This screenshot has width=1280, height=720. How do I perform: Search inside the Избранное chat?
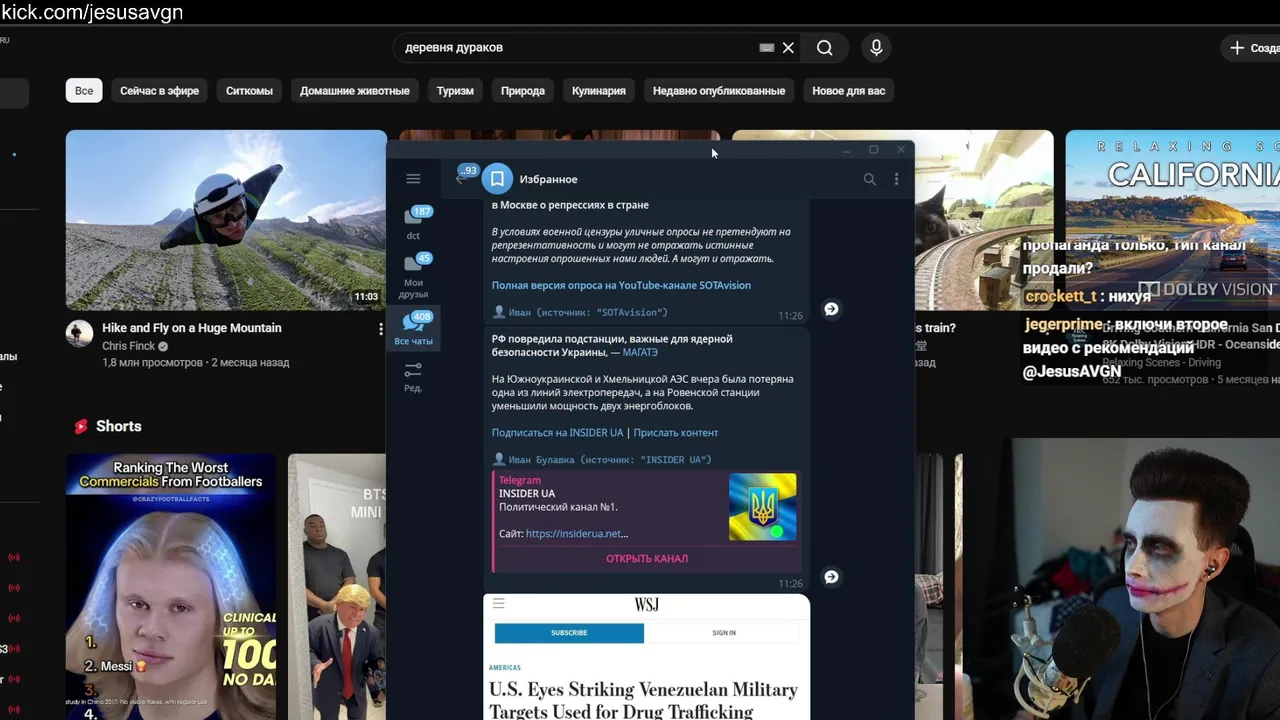(x=869, y=179)
